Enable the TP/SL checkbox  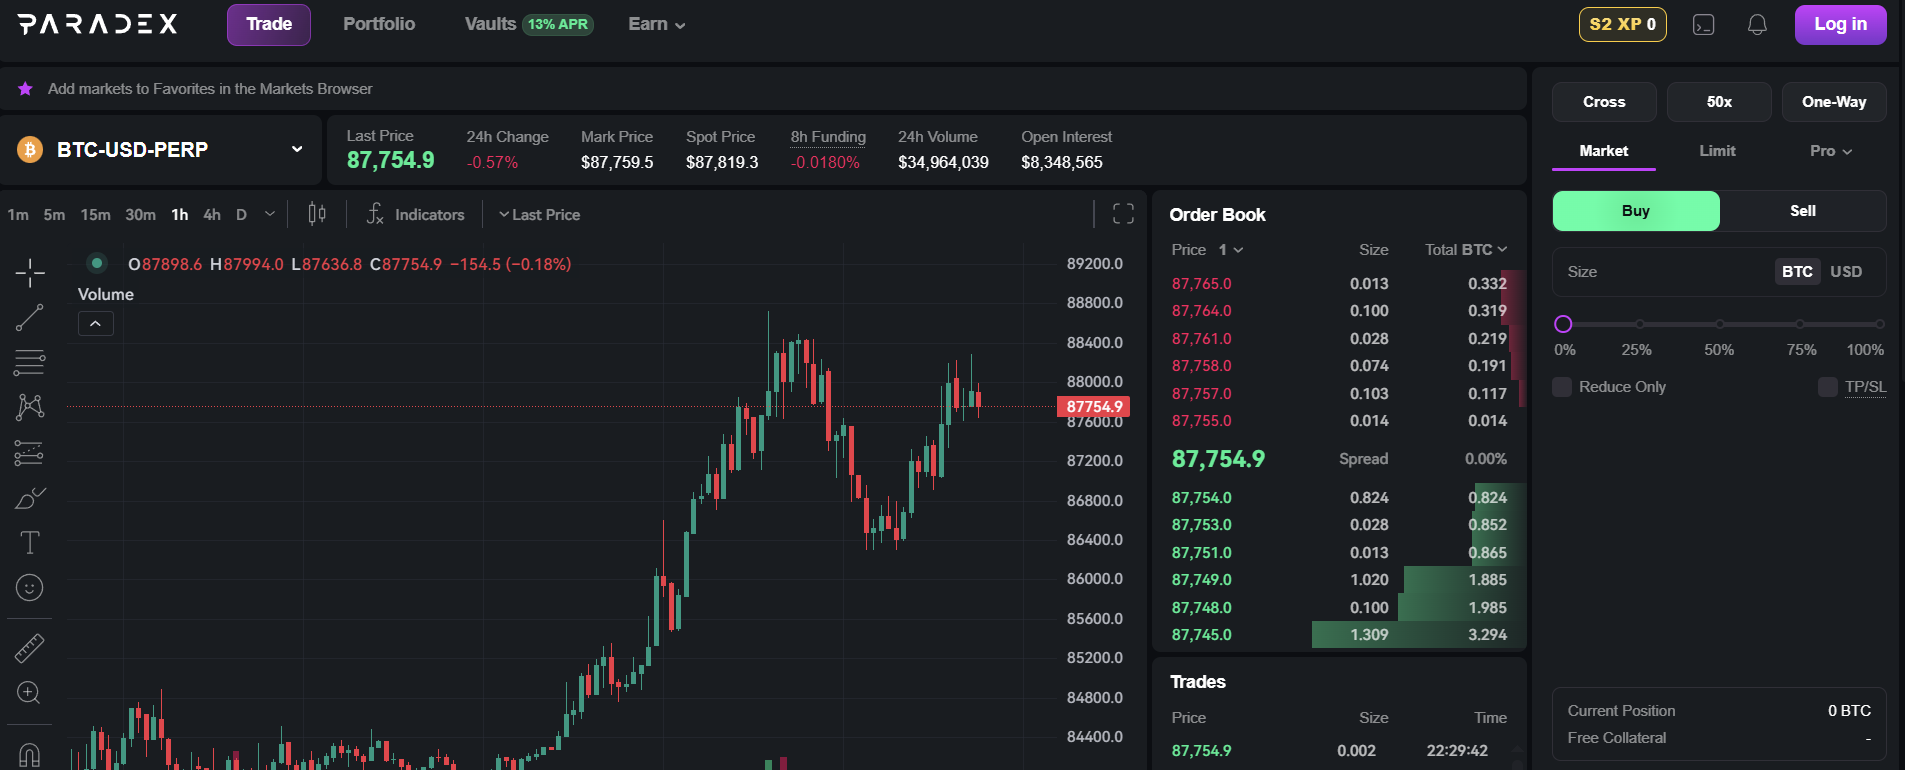pos(1828,387)
